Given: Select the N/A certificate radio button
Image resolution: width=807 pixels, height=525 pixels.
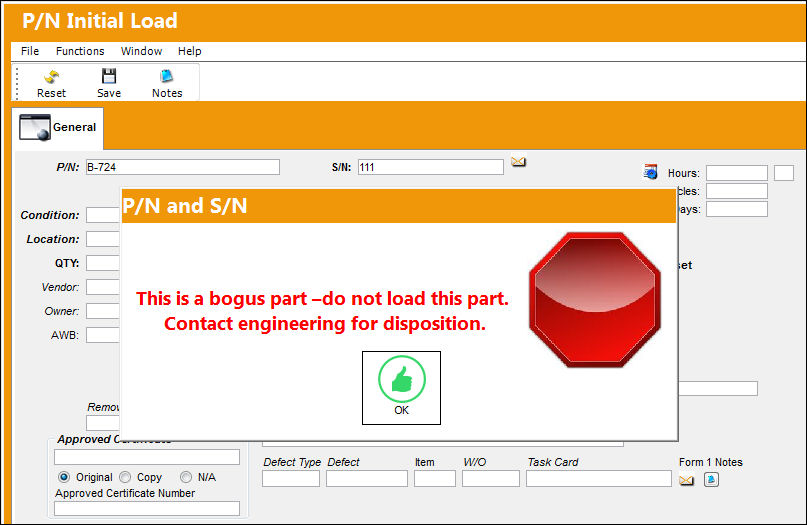Looking at the screenshot, I should pos(186,477).
